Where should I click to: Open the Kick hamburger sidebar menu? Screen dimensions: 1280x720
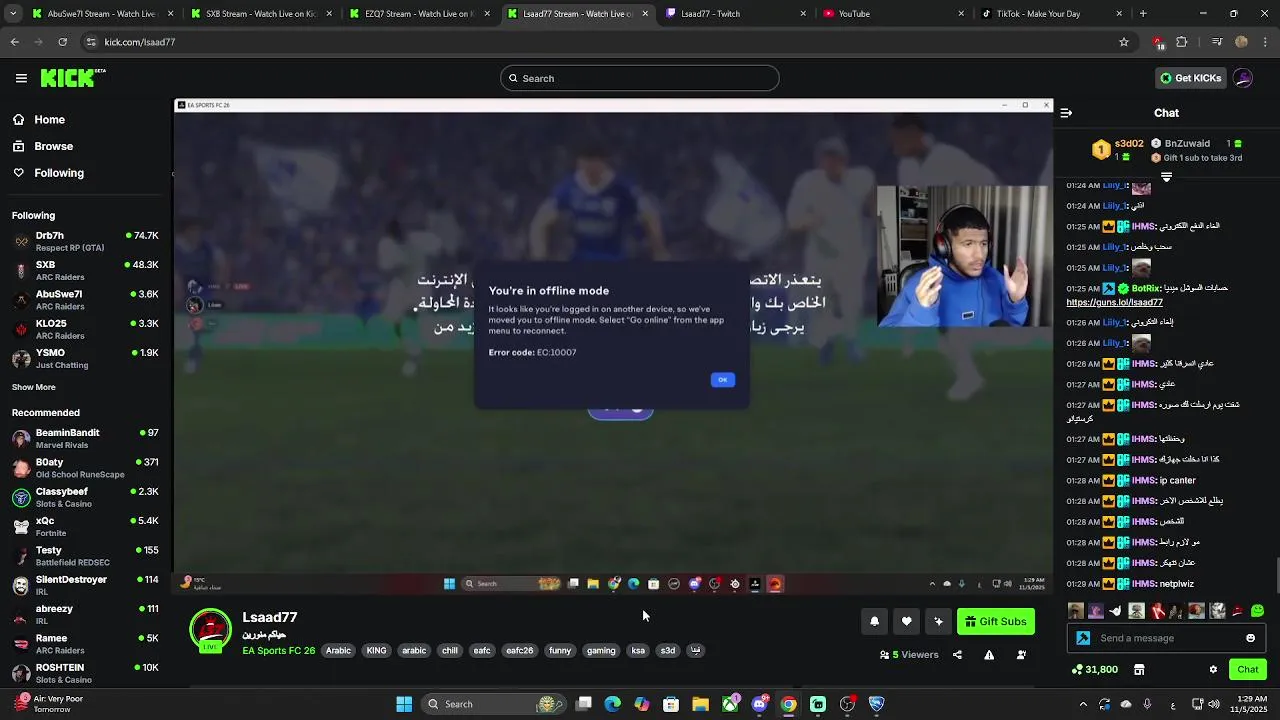pos(21,78)
